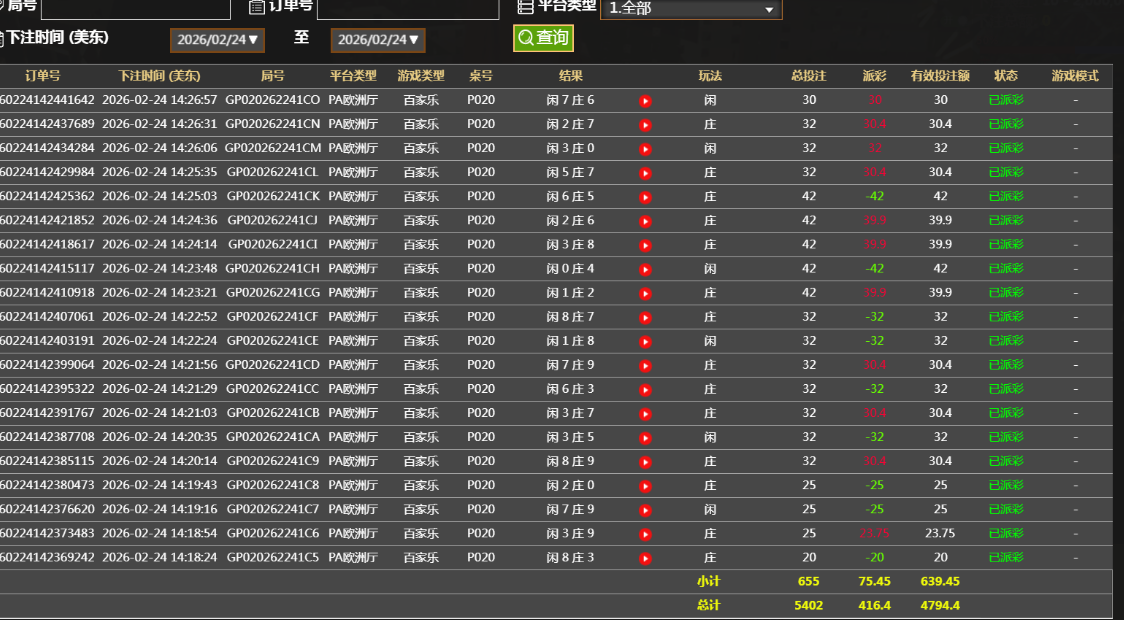The height and width of the screenshot is (620, 1124).
Task: Watch the result replay for round GP020262241CA
Action: (x=646, y=437)
